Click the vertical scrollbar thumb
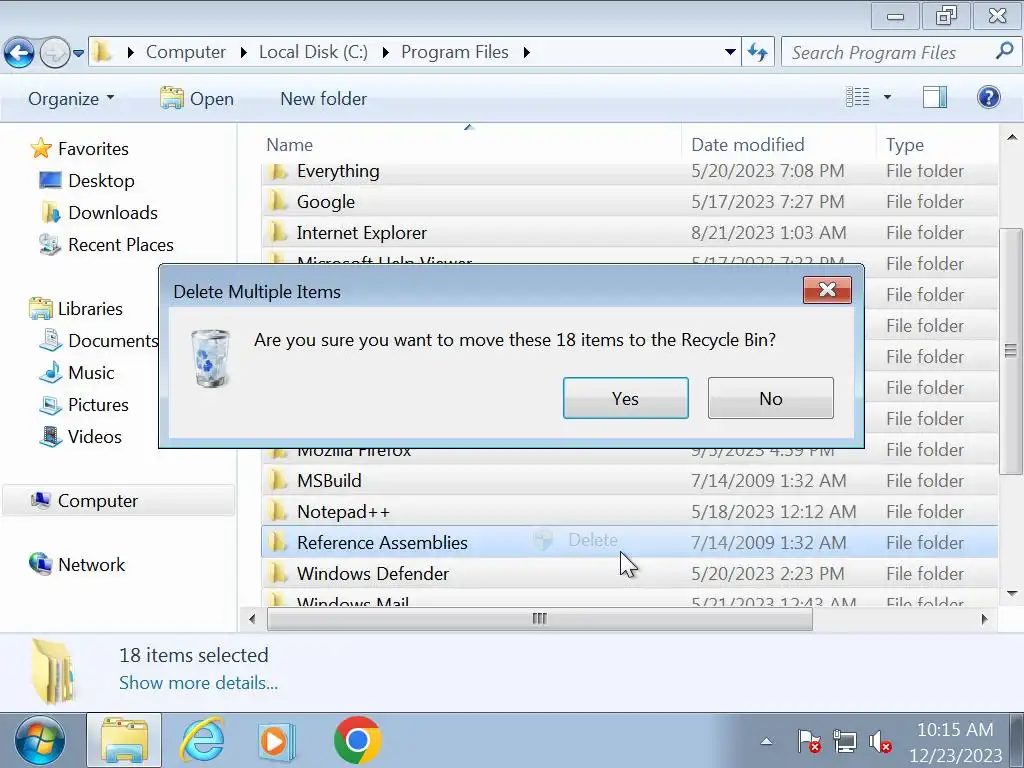This screenshot has height=768, width=1024. 1011,351
